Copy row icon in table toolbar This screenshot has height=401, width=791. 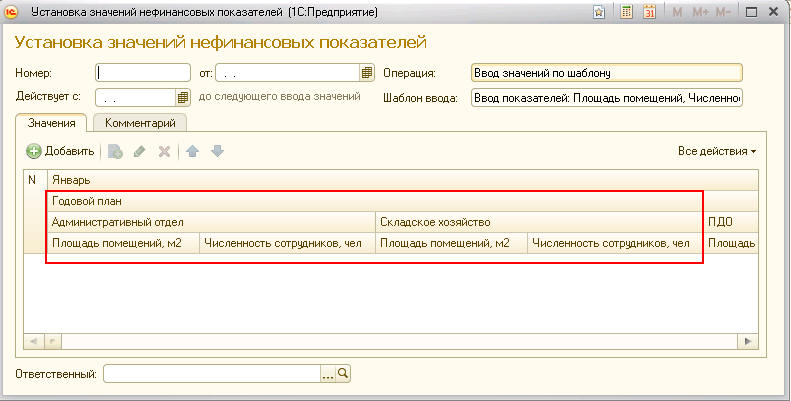click(116, 151)
